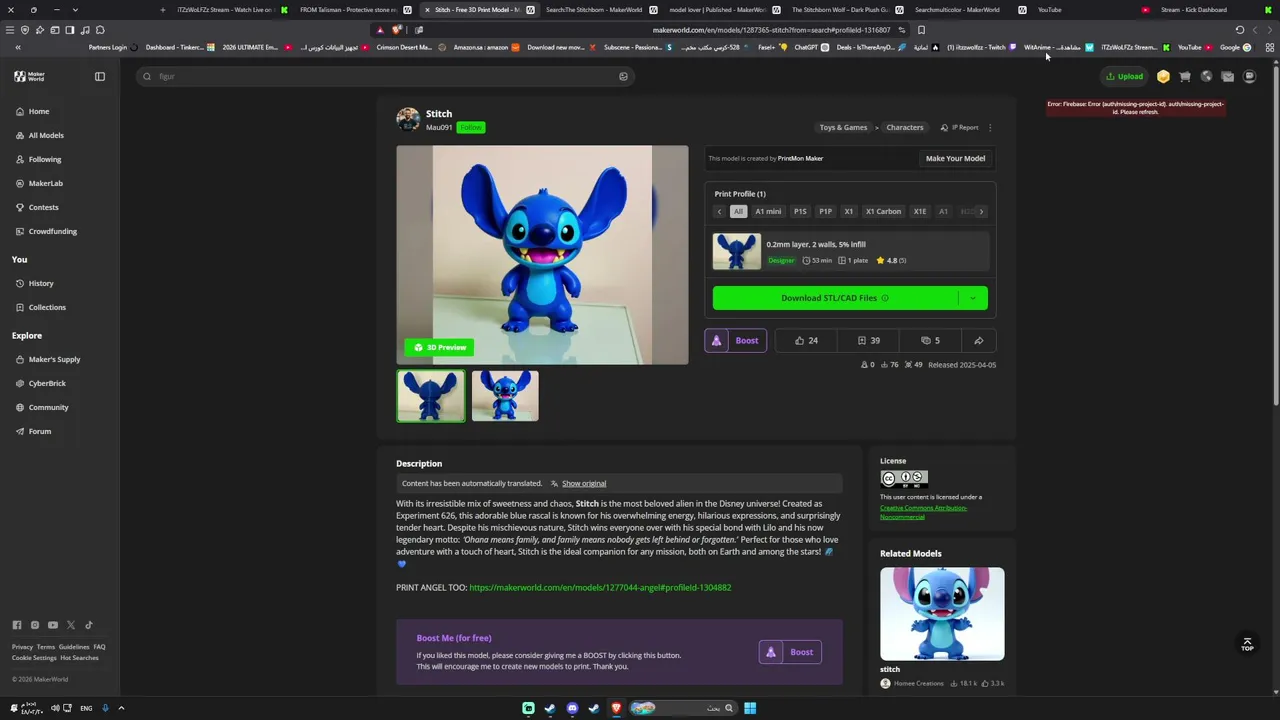Select the A1 mini printer filter
This screenshot has width=1280, height=720.
pyautogui.click(x=768, y=212)
